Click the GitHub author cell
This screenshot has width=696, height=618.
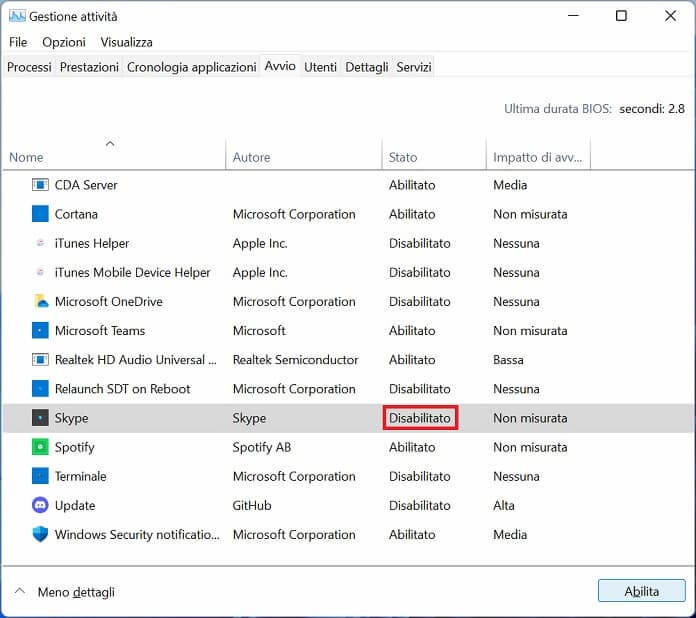pyautogui.click(x=252, y=505)
